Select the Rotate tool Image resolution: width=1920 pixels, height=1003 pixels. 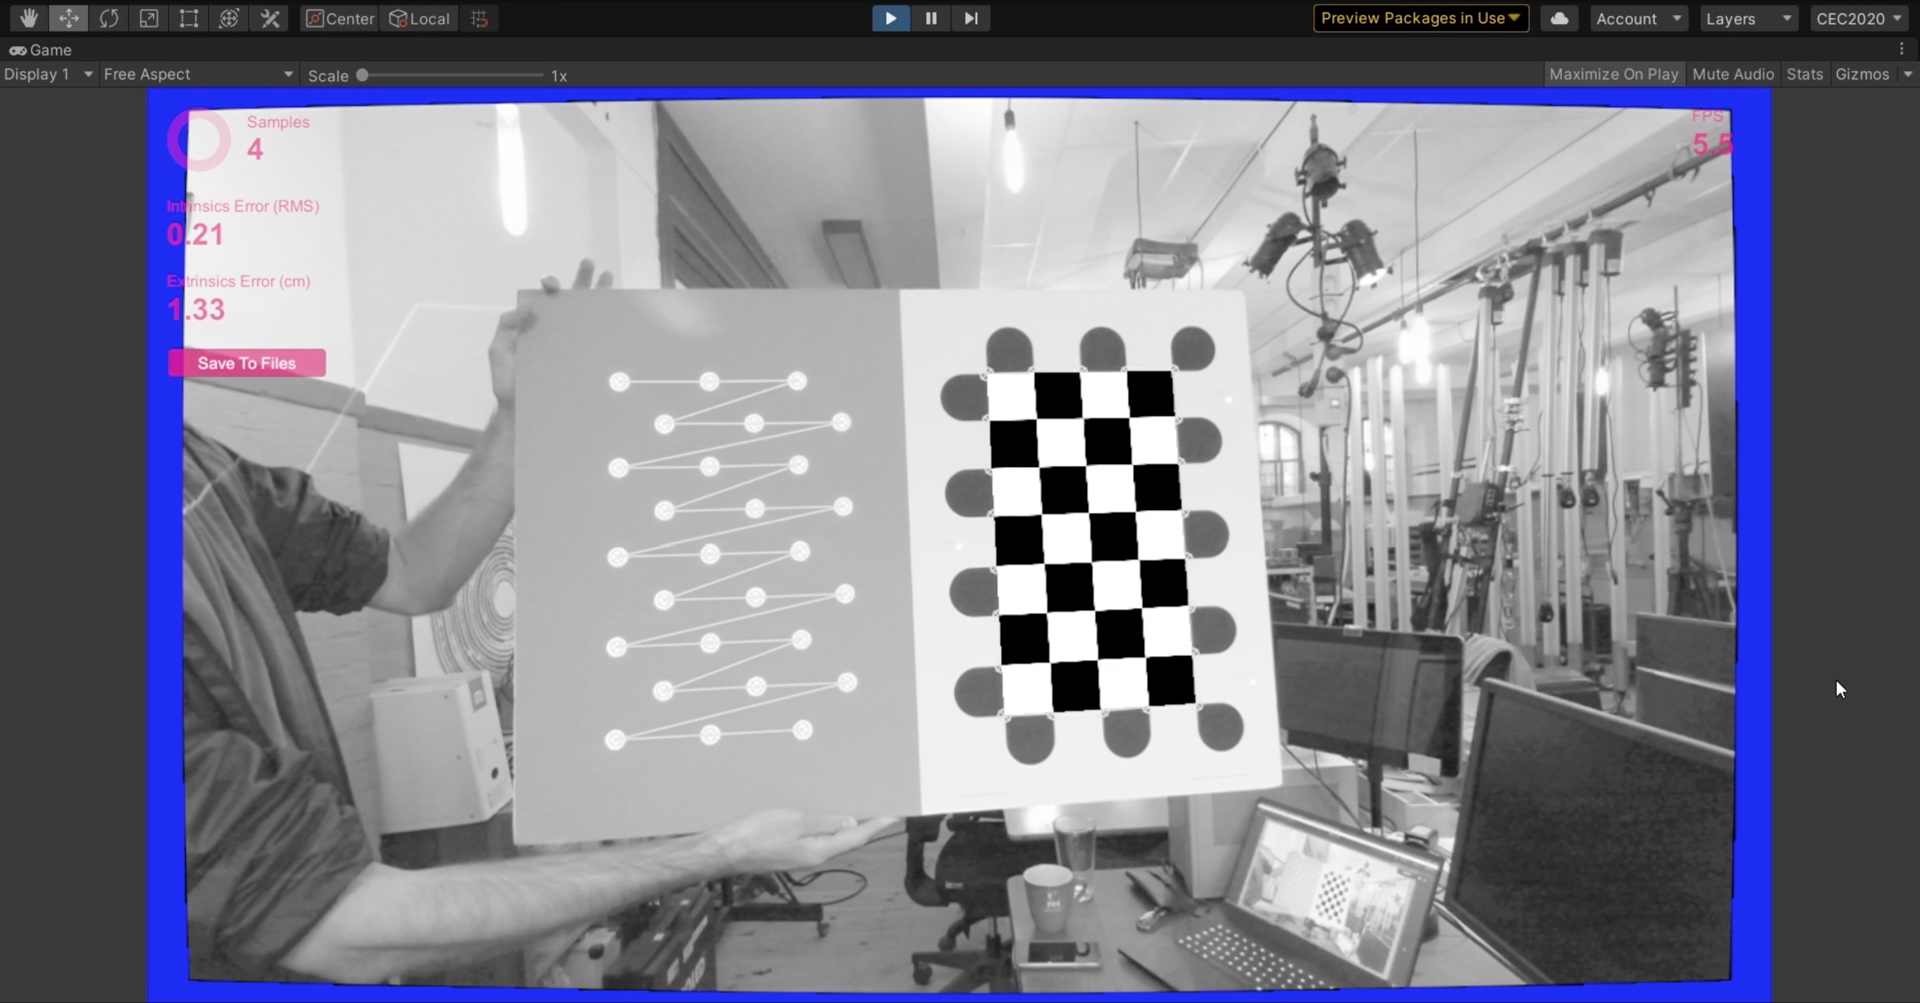coord(109,18)
